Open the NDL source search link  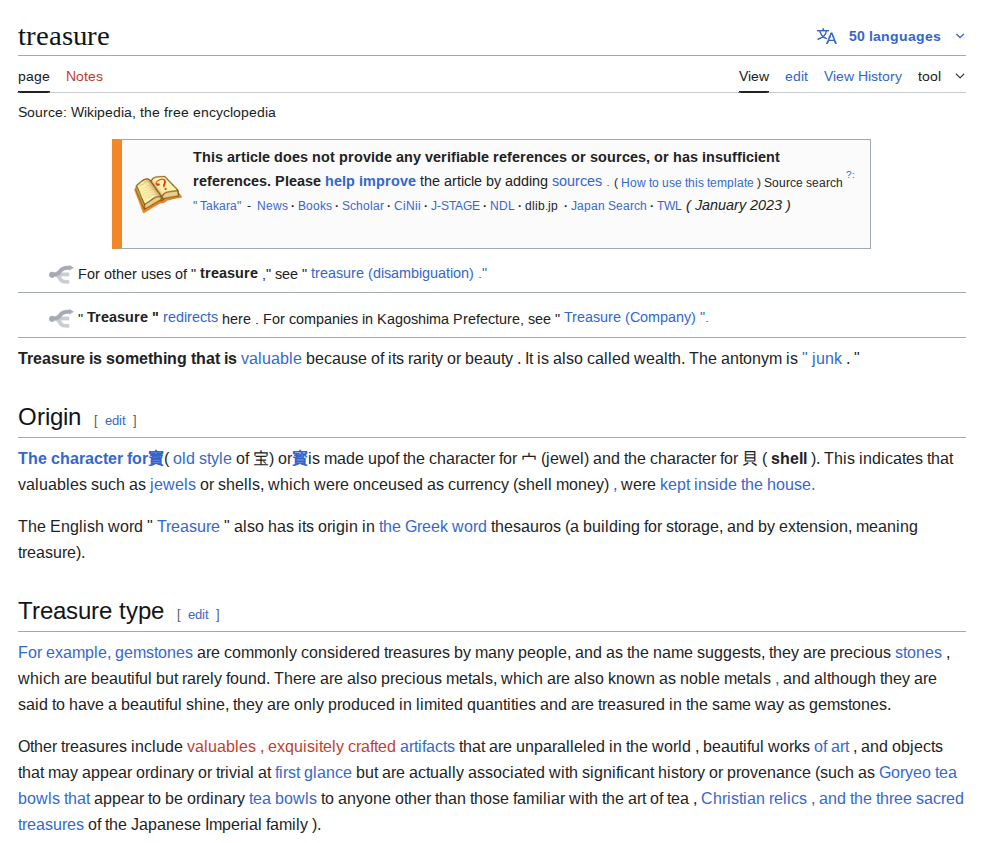point(502,206)
